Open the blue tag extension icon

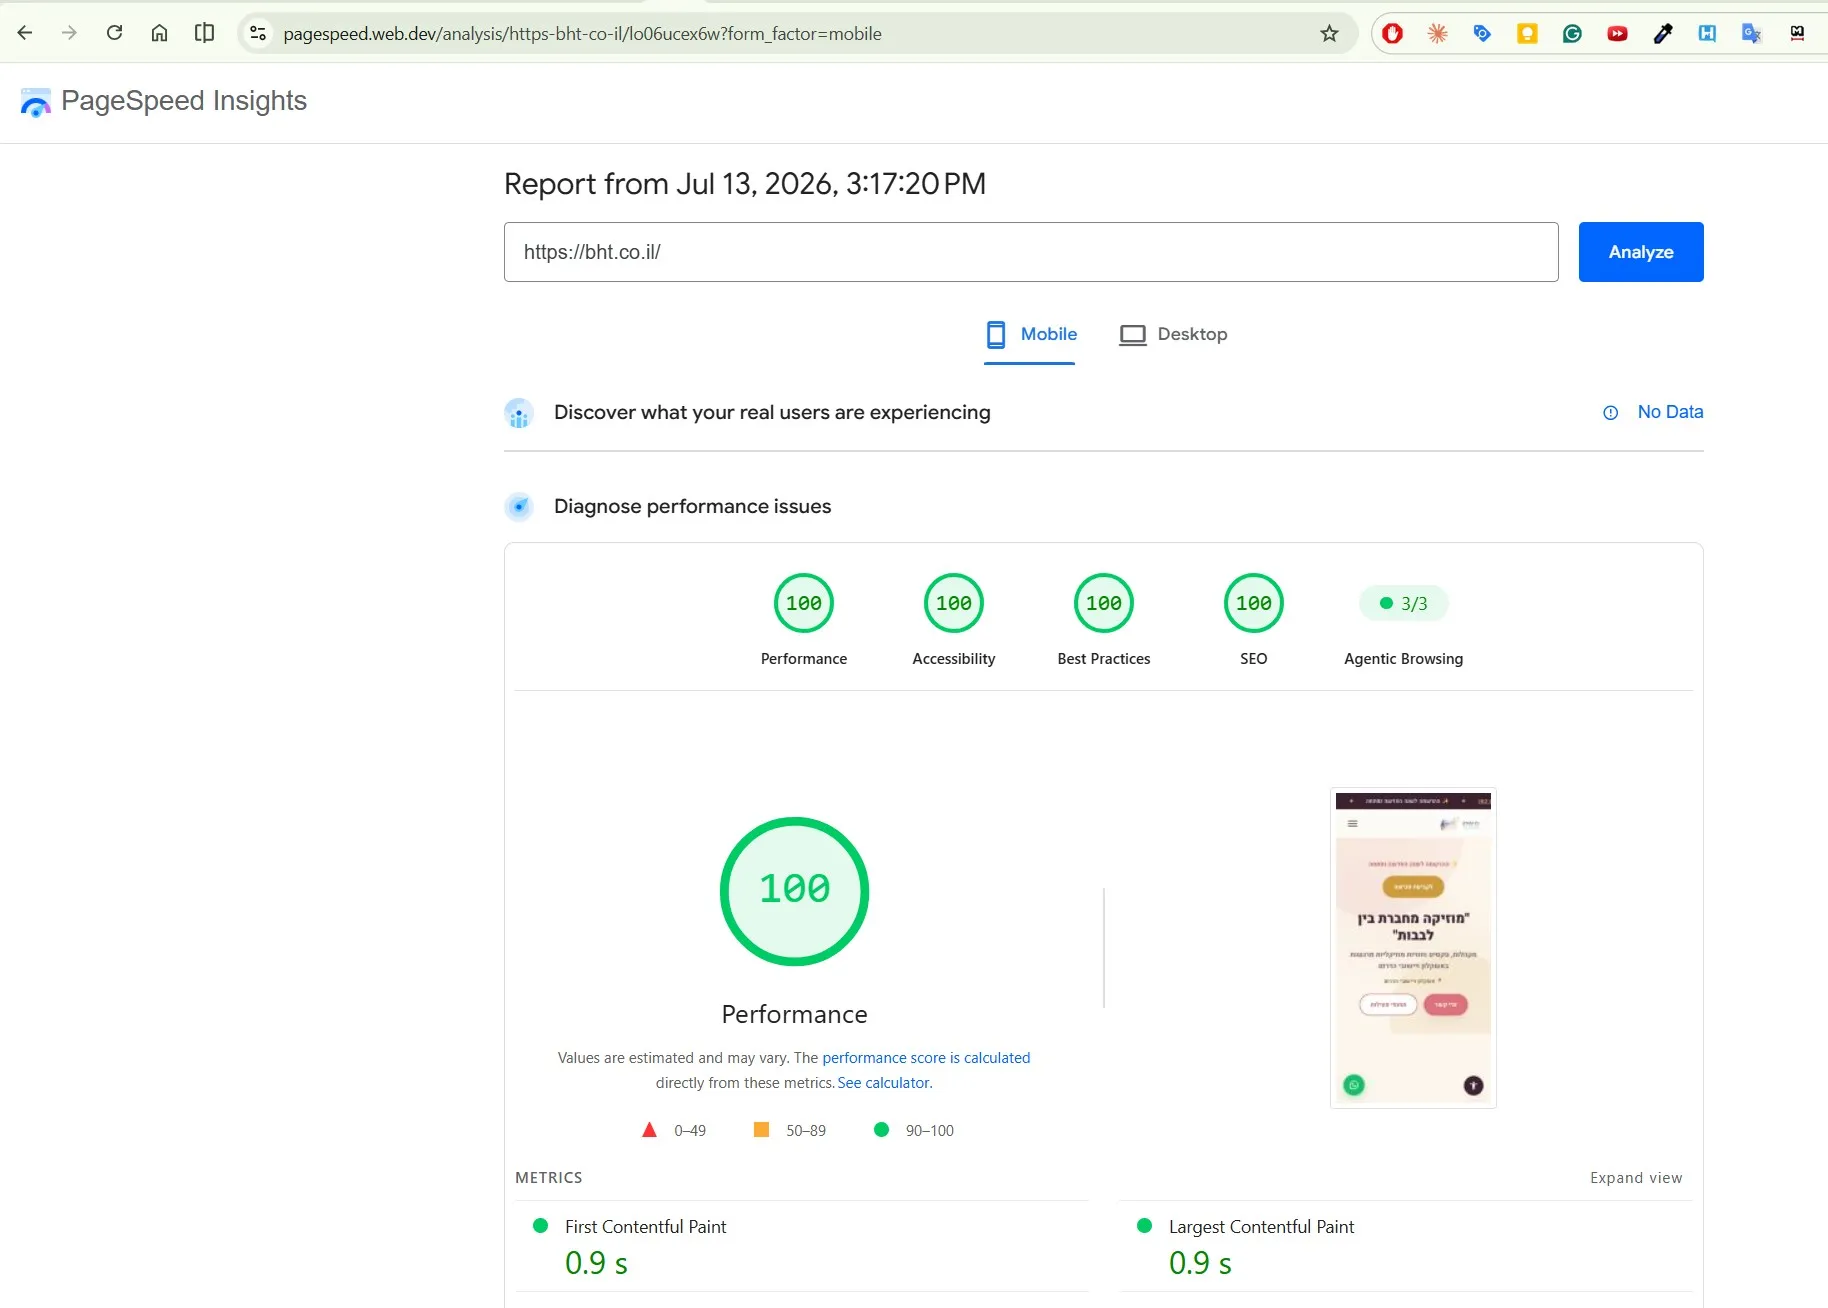coord(1482,33)
